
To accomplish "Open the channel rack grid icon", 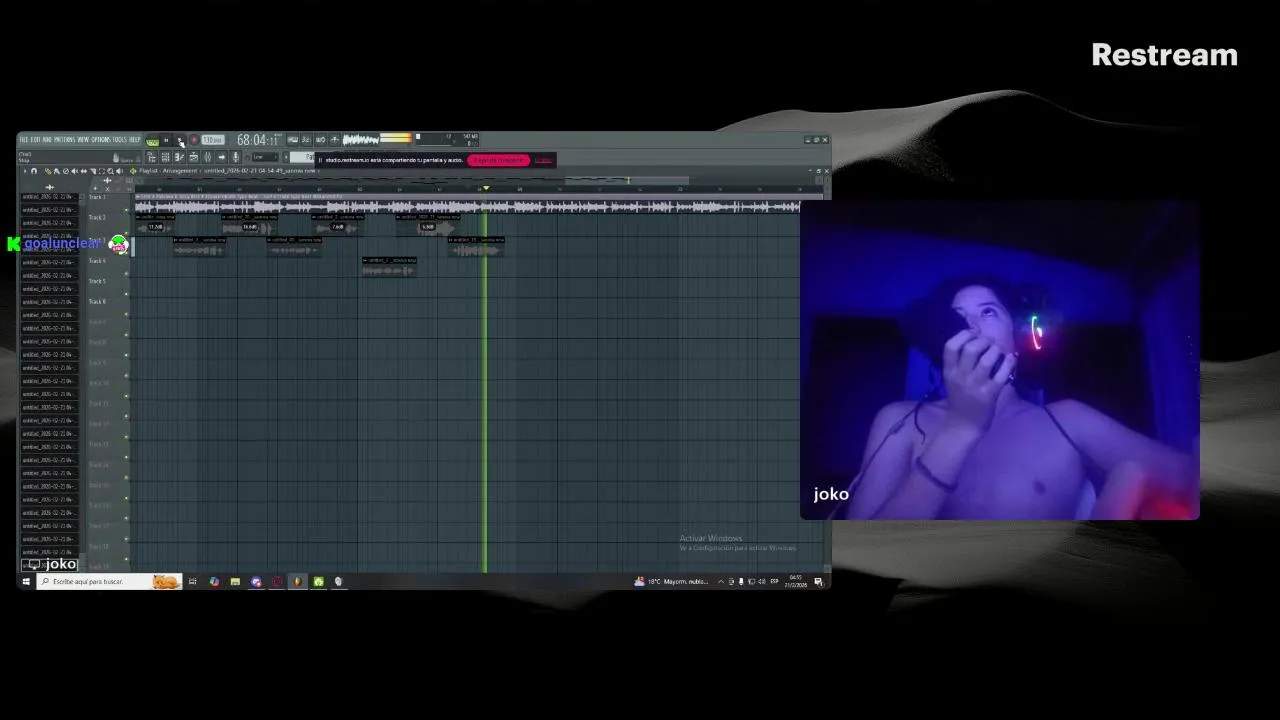I will [165, 157].
